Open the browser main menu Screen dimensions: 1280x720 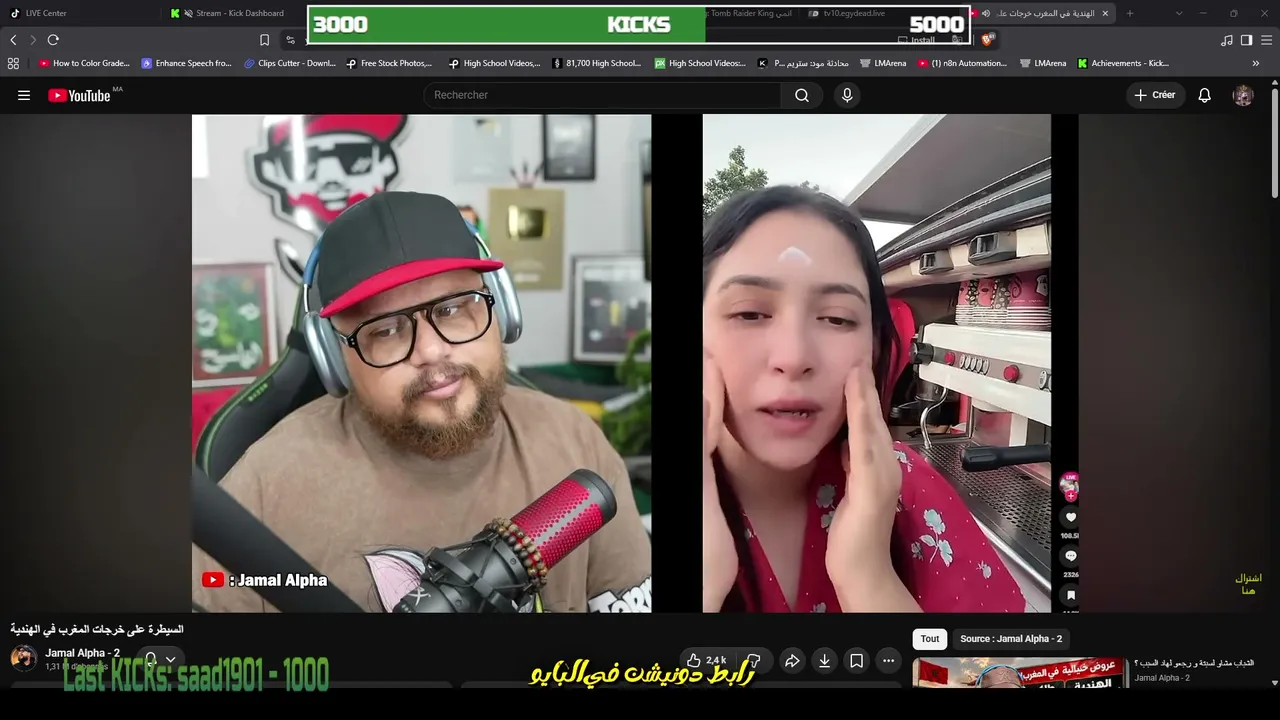click(1267, 40)
